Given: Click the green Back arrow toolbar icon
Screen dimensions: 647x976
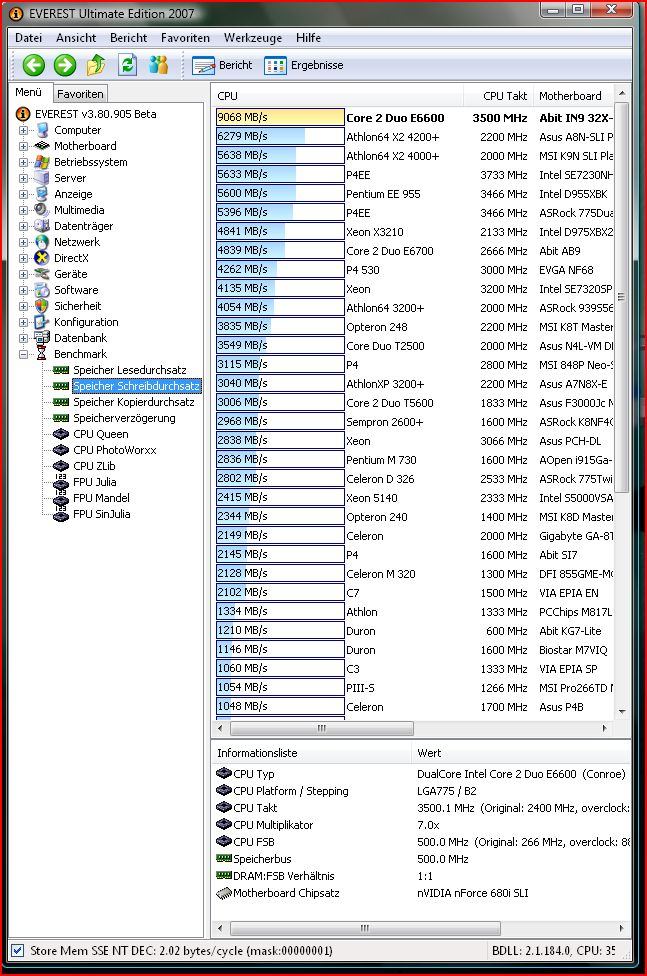Looking at the screenshot, I should click(34, 65).
